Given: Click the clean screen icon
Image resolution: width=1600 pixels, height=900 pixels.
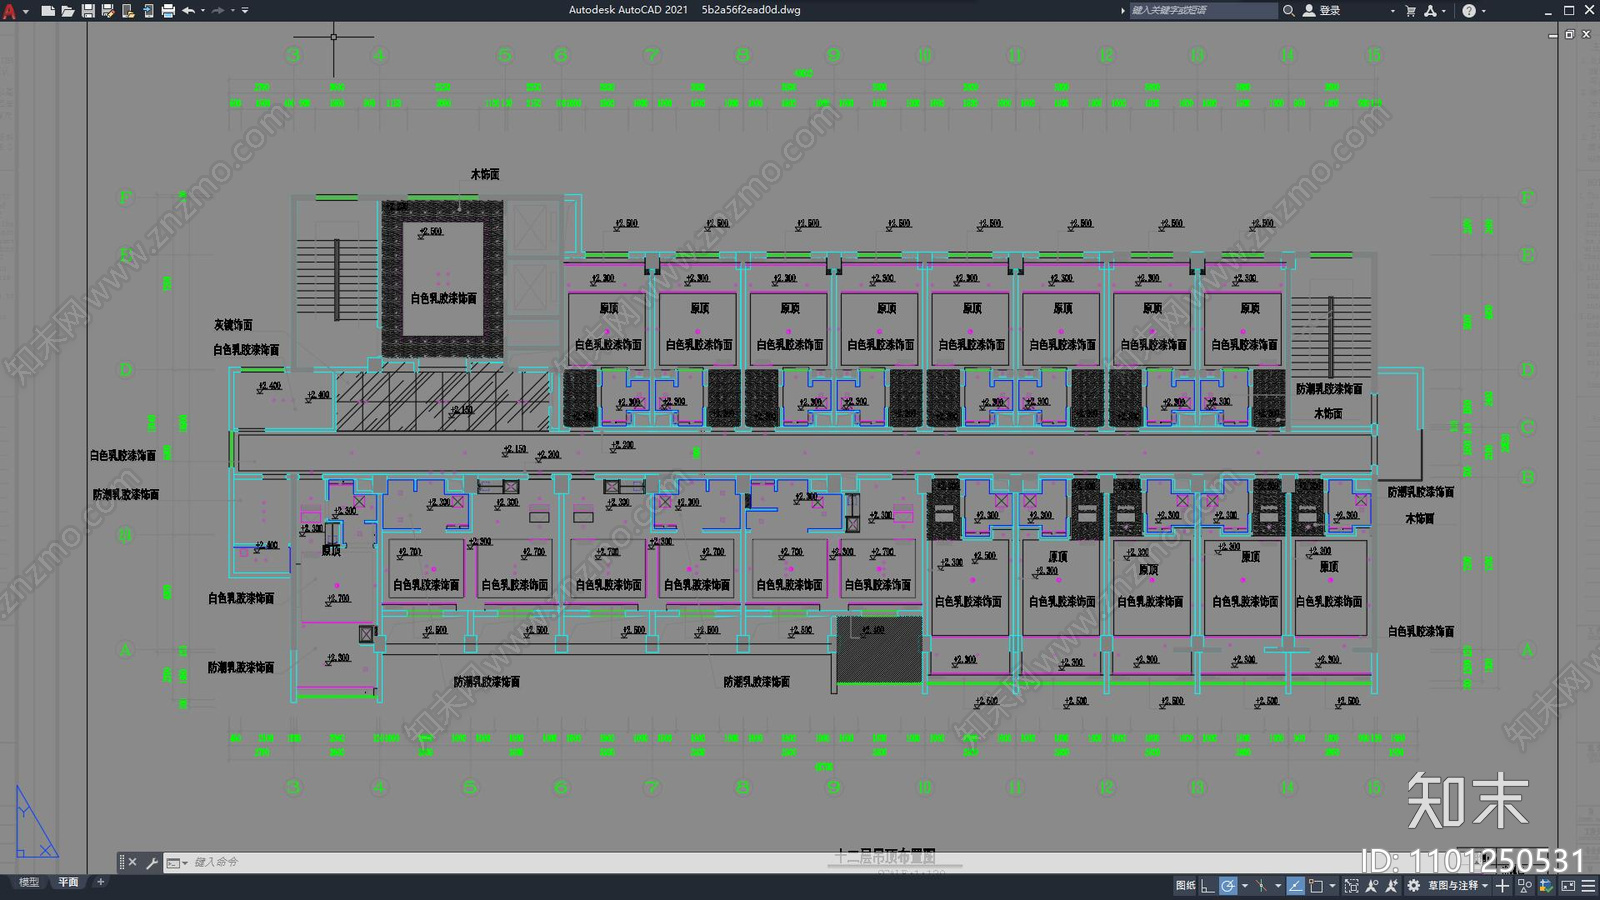Looking at the screenshot, I should coord(1568,886).
